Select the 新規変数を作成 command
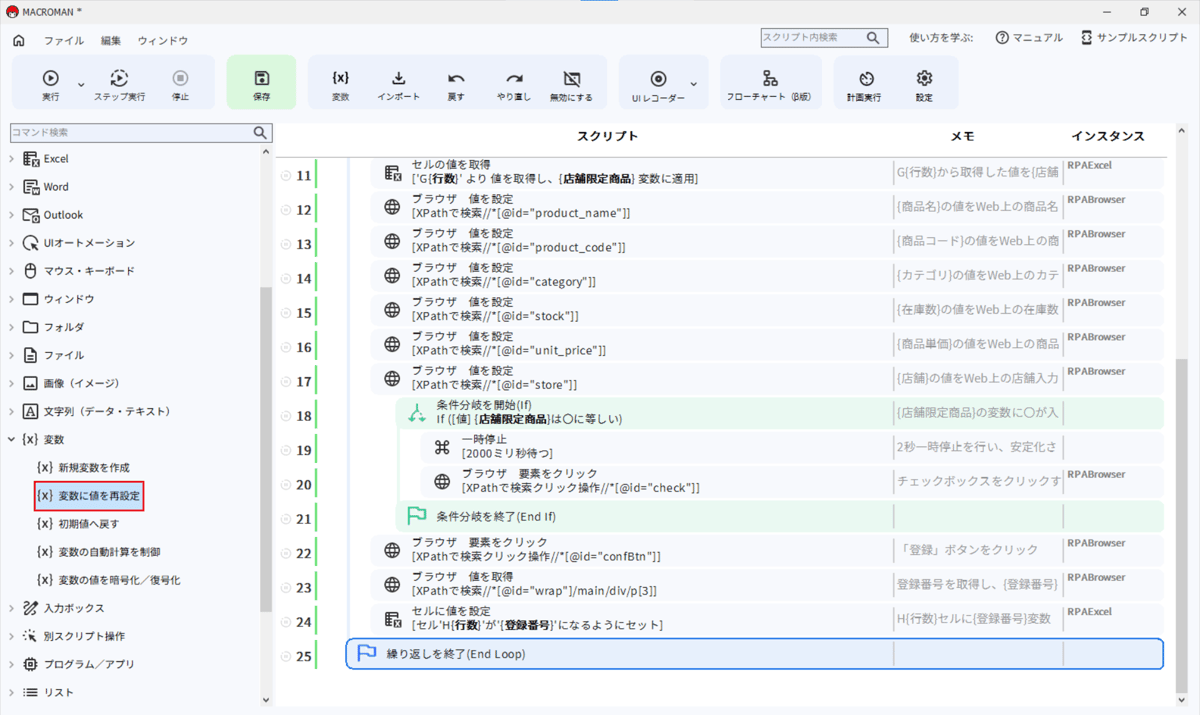The height and width of the screenshot is (715, 1200). click(83, 467)
